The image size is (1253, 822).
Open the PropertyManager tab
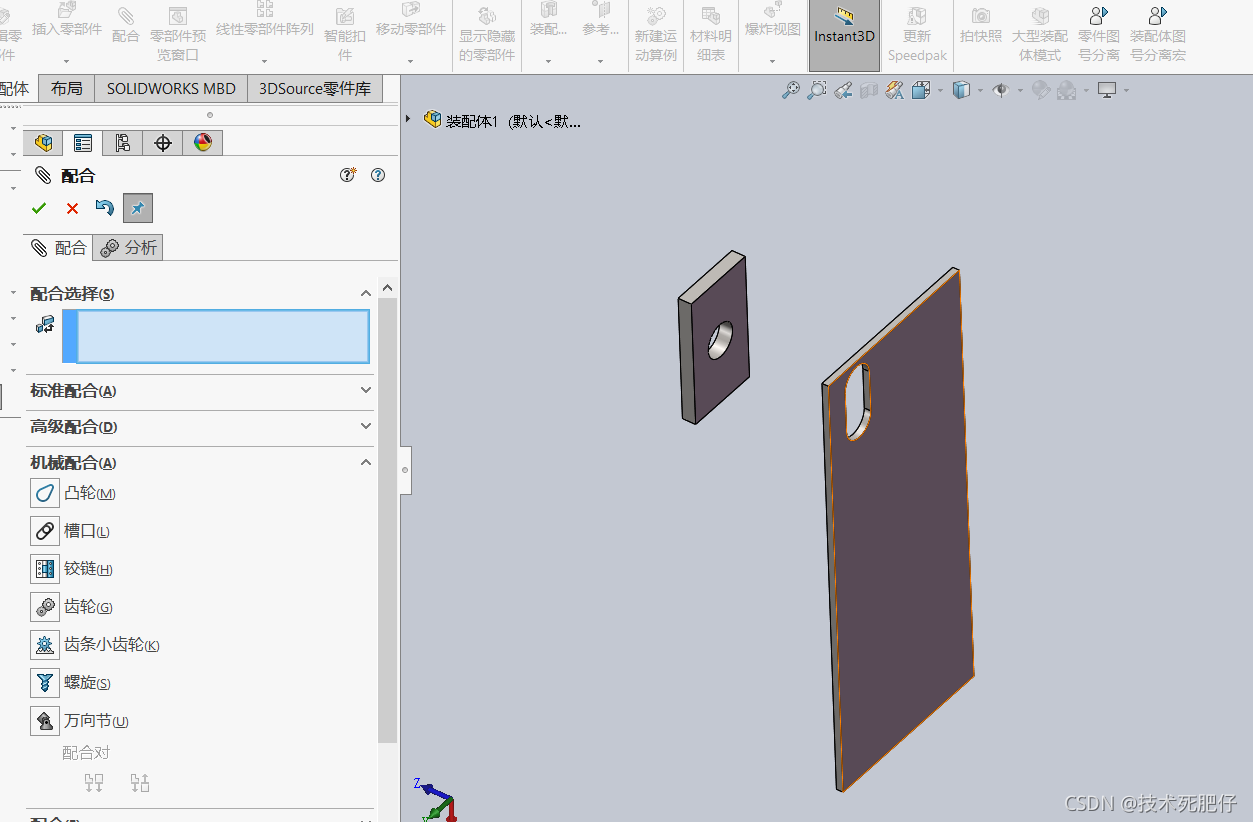pyautogui.click(x=83, y=143)
